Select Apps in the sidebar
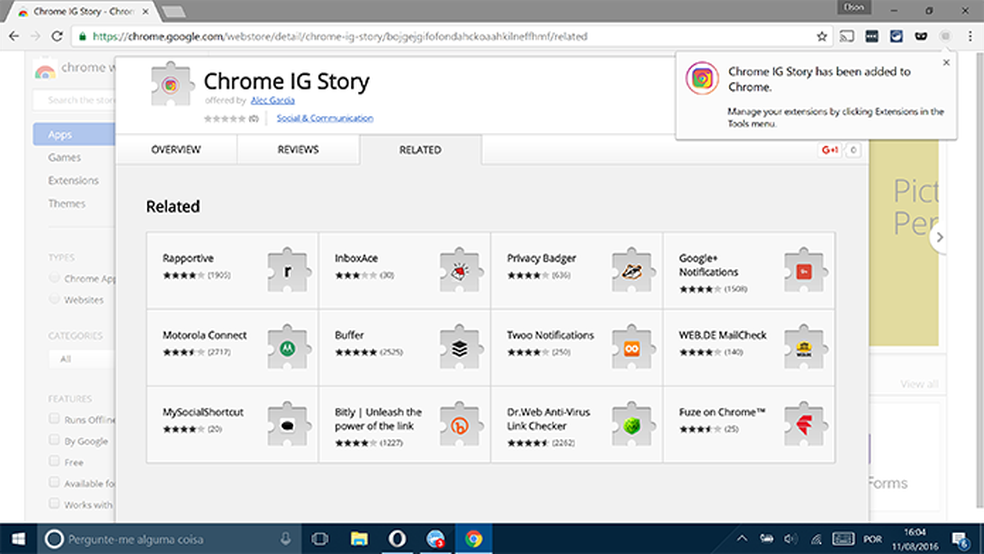This screenshot has width=984, height=554. tap(74, 134)
